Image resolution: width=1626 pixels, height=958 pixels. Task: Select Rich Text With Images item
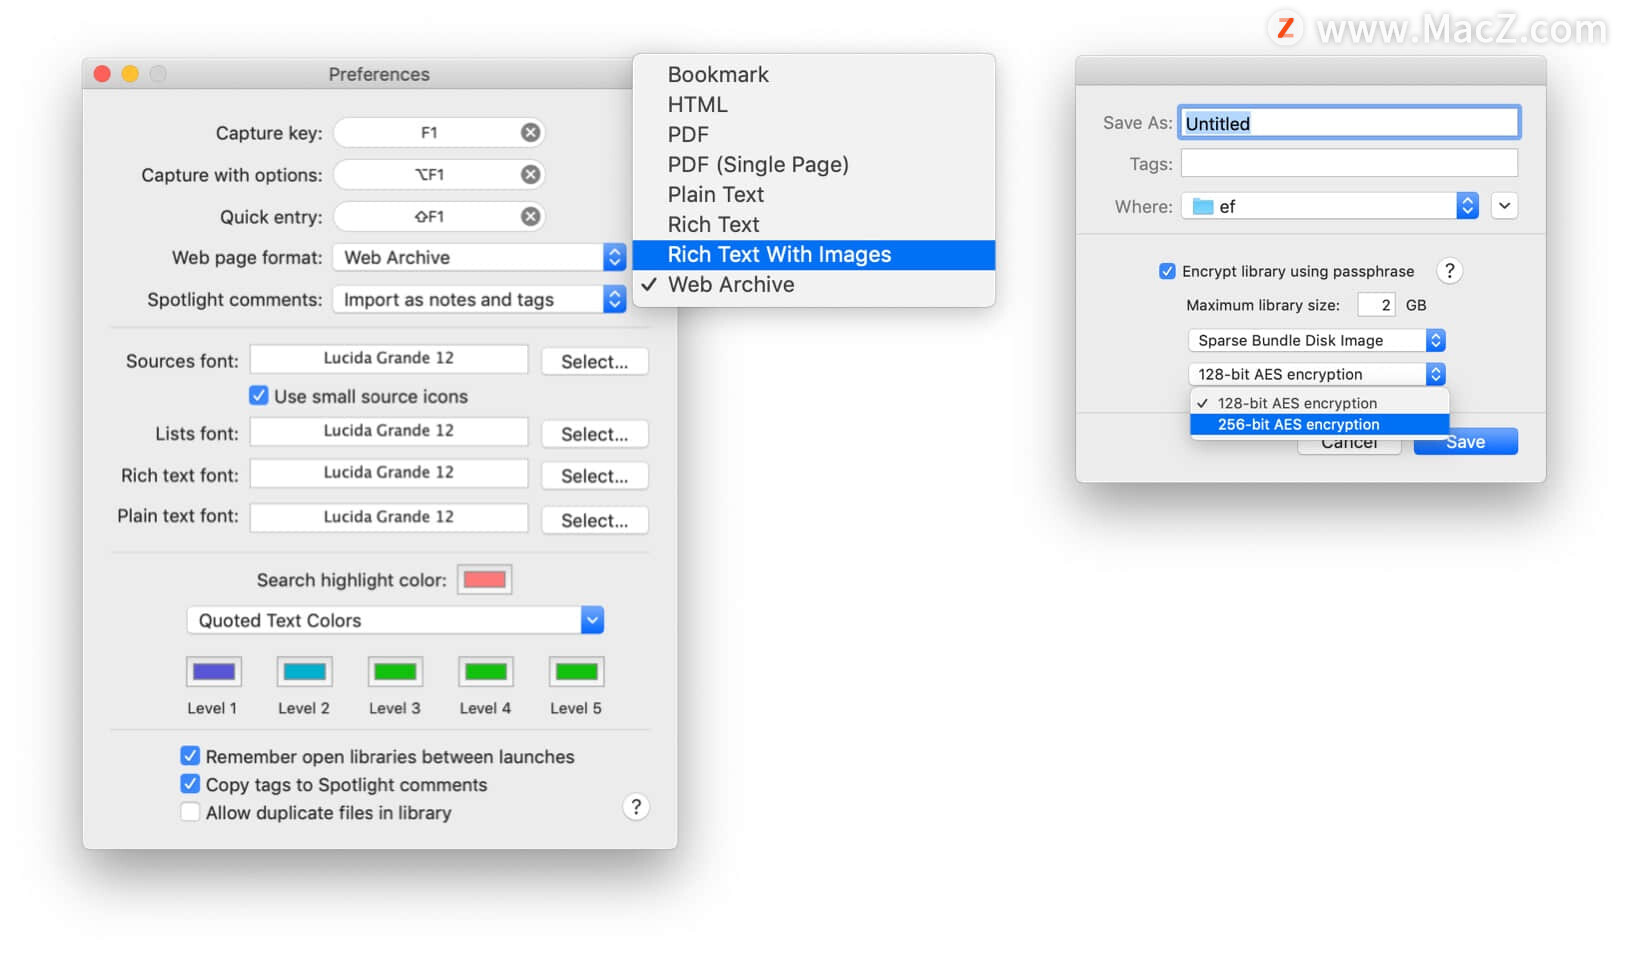[x=814, y=254]
